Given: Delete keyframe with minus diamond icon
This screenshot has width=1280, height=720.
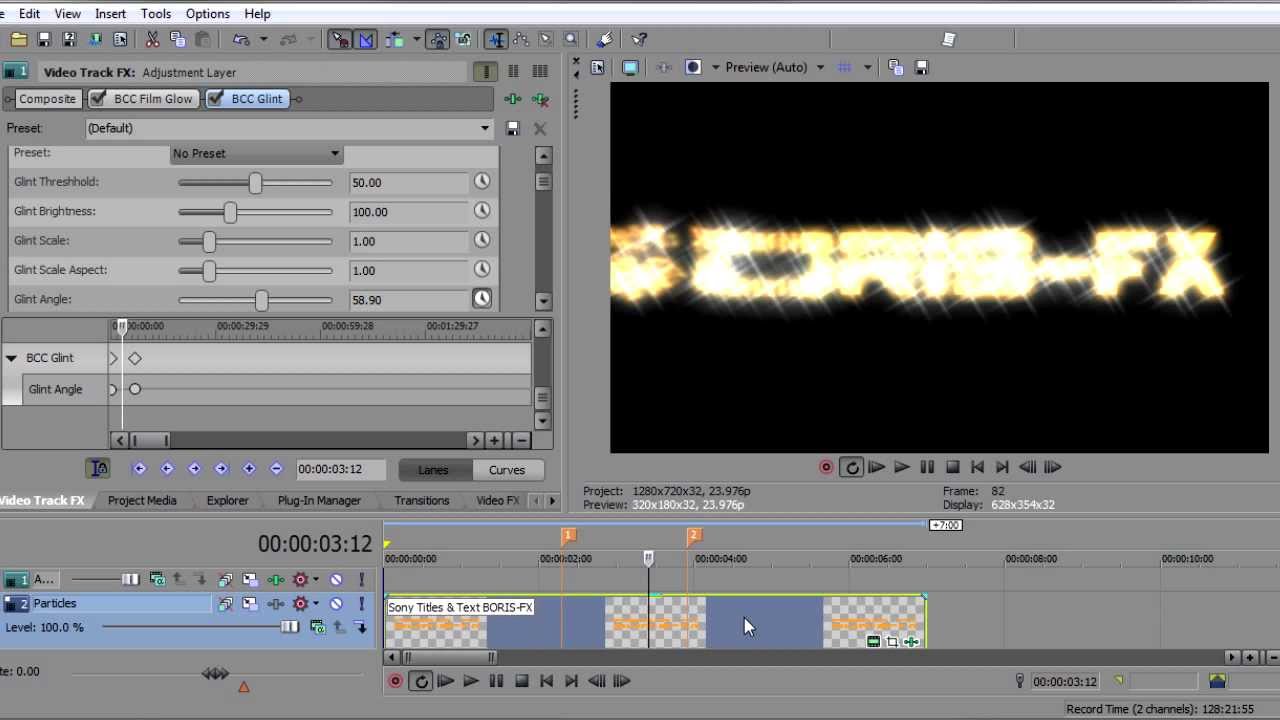Looking at the screenshot, I should tap(276, 469).
